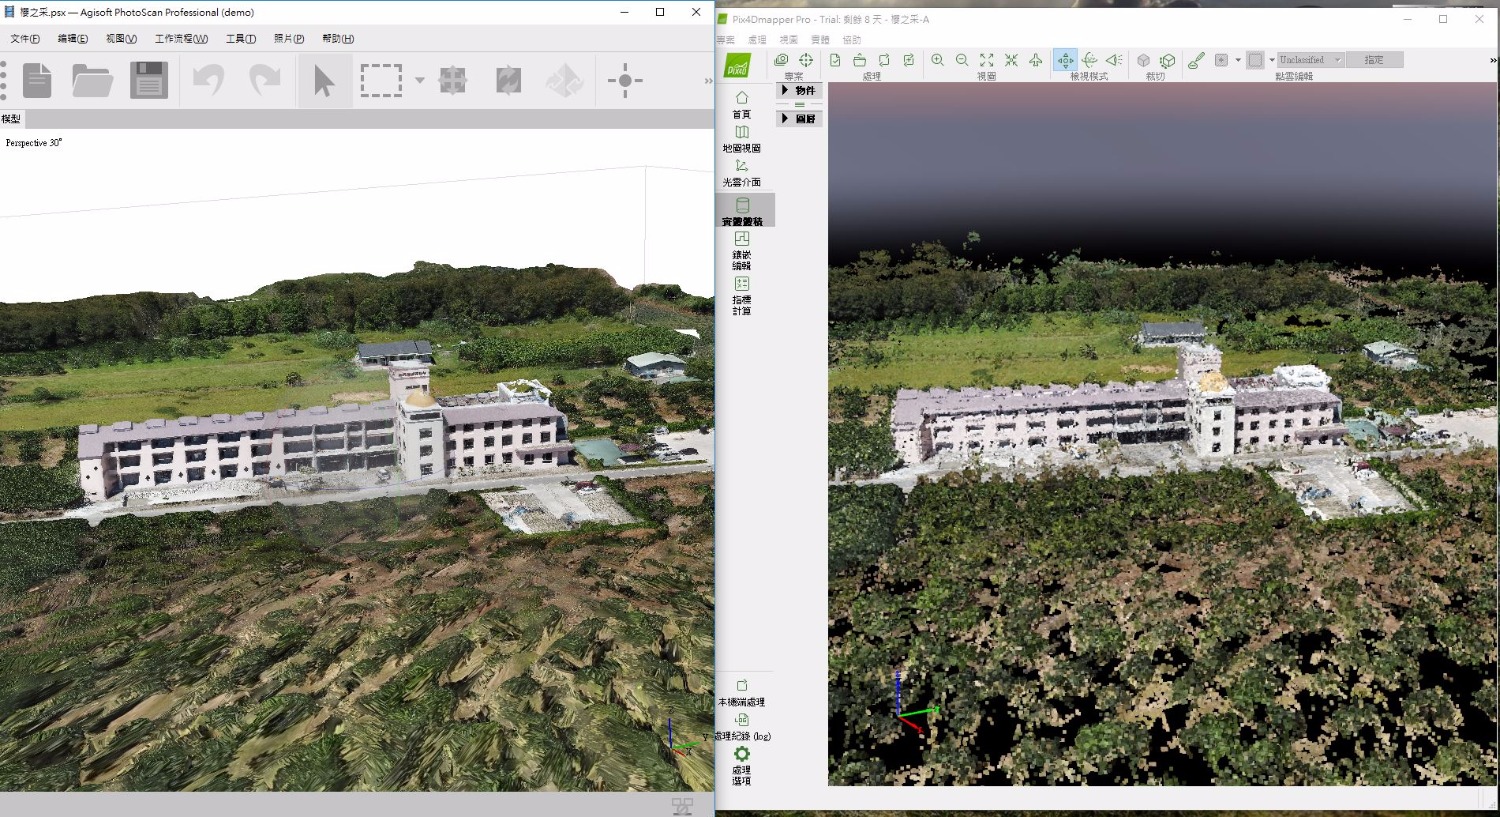Click point class color swatch in Pix4D
The height and width of the screenshot is (817, 1500).
1256,60
